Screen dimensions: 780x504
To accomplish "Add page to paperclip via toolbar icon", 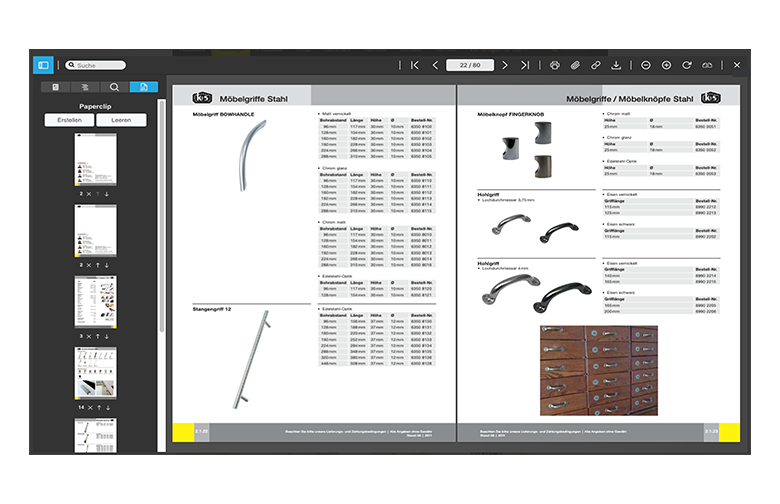I will pyautogui.click(x=576, y=65).
